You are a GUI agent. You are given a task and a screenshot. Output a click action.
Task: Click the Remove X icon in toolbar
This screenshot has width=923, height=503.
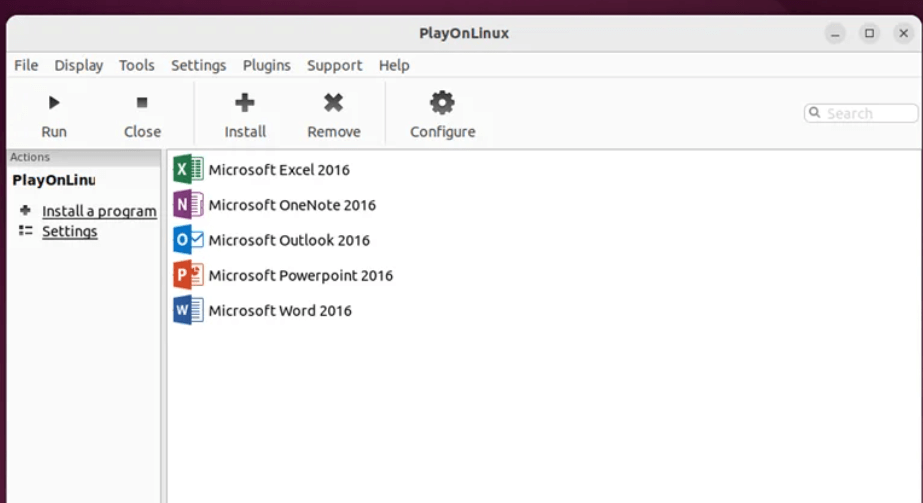[x=334, y=103]
